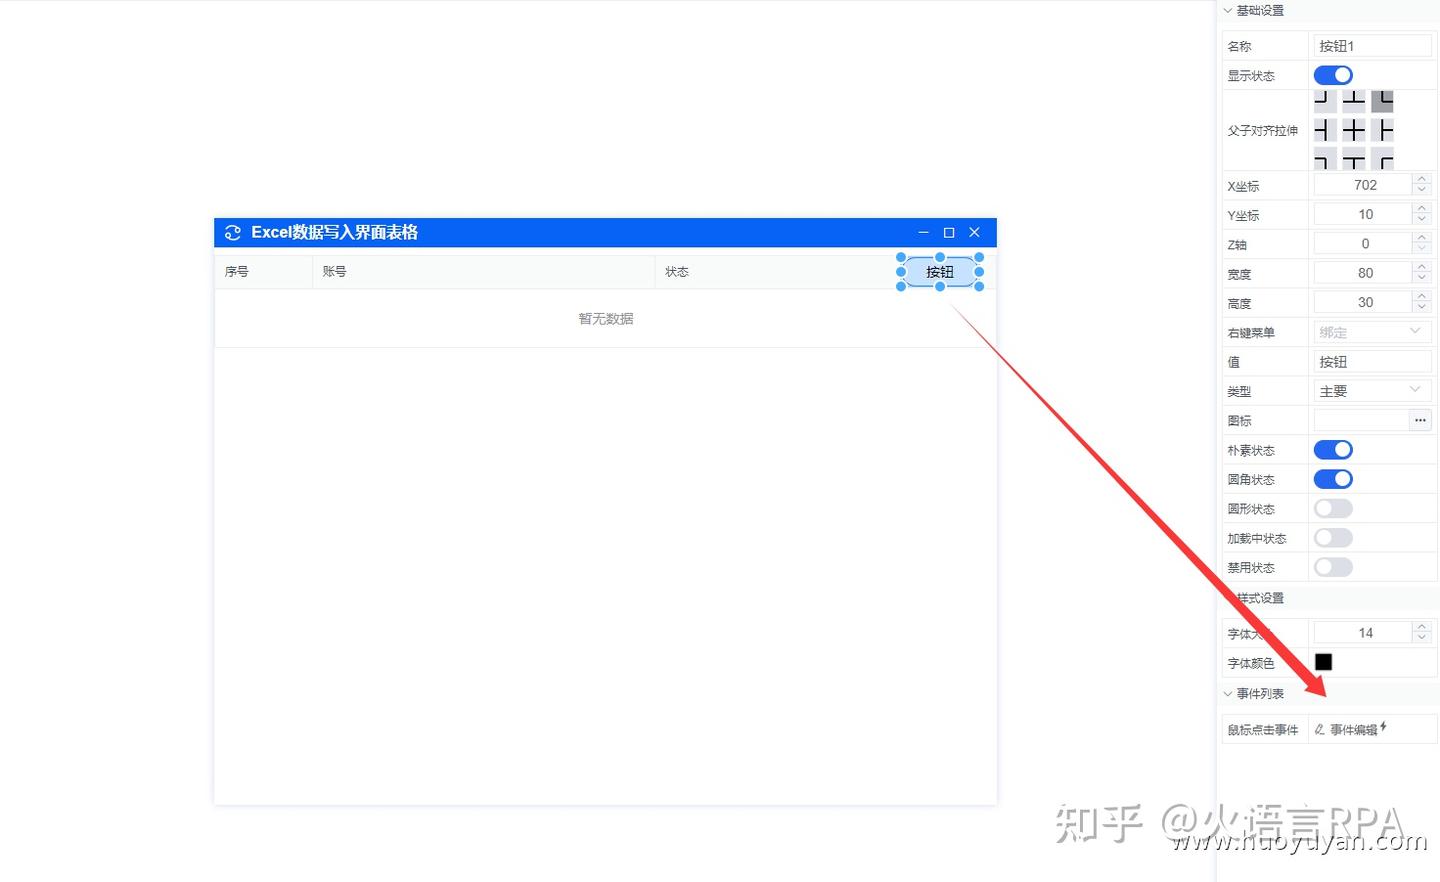This screenshot has height=882, width=1440.
Task: Decrease the Y坐标 value with down arrow
Action: click(1422, 219)
